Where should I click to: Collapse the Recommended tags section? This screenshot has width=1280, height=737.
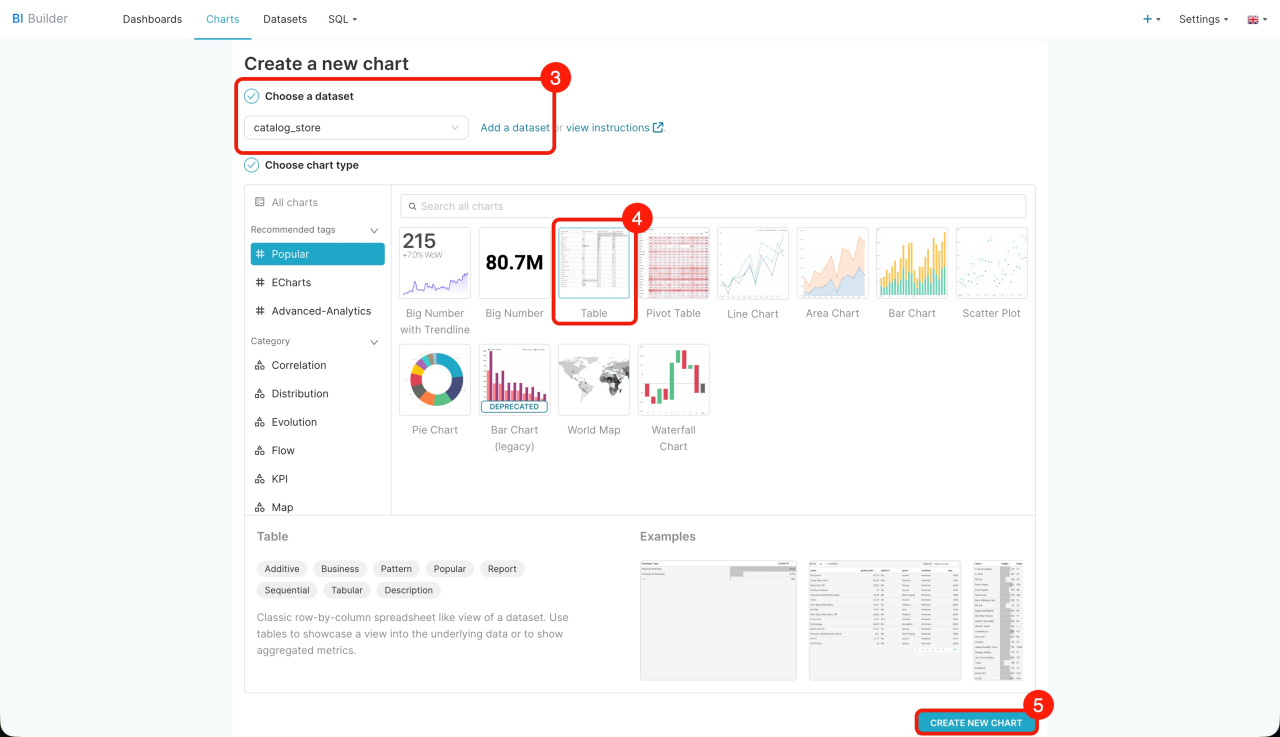(x=374, y=230)
